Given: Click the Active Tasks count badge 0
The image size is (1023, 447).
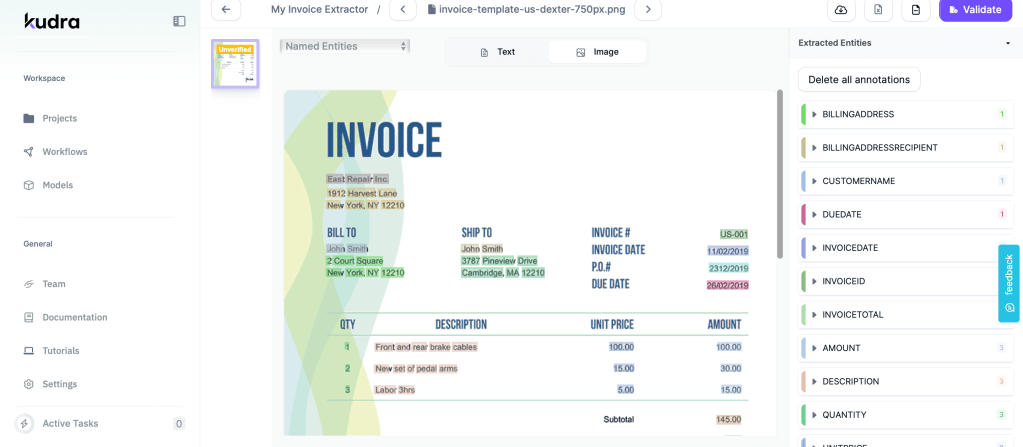Looking at the screenshot, I should point(179,424).
